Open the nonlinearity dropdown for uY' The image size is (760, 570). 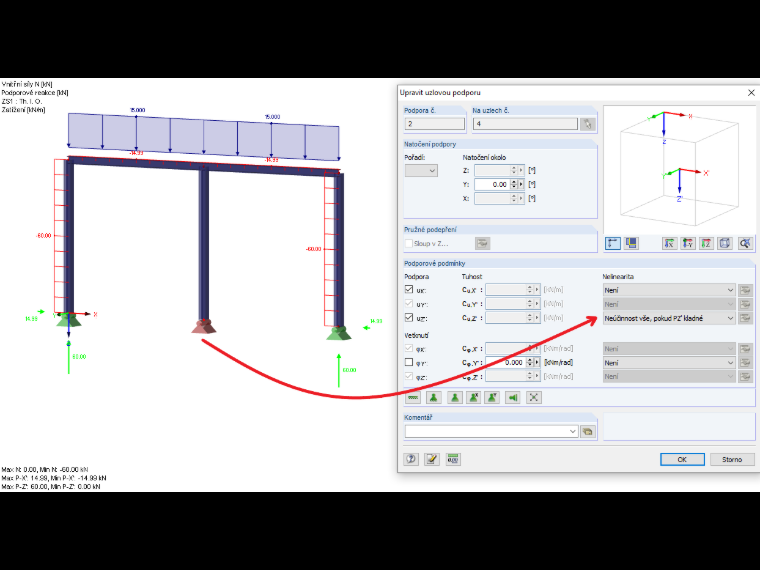point(669,304)
